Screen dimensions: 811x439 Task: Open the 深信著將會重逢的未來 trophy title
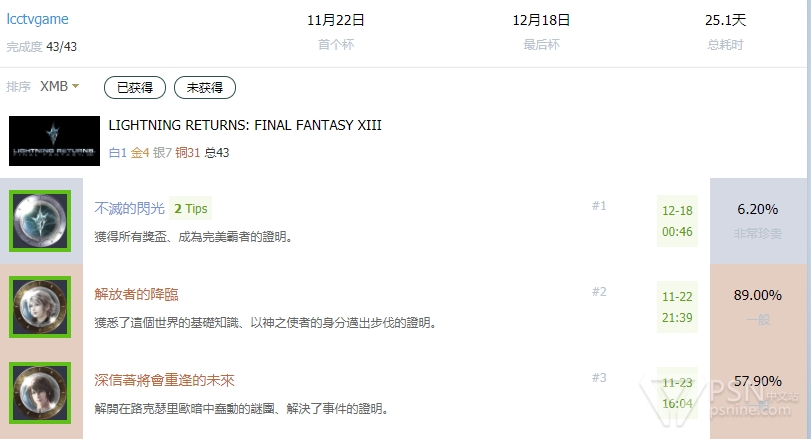point(164,380)
